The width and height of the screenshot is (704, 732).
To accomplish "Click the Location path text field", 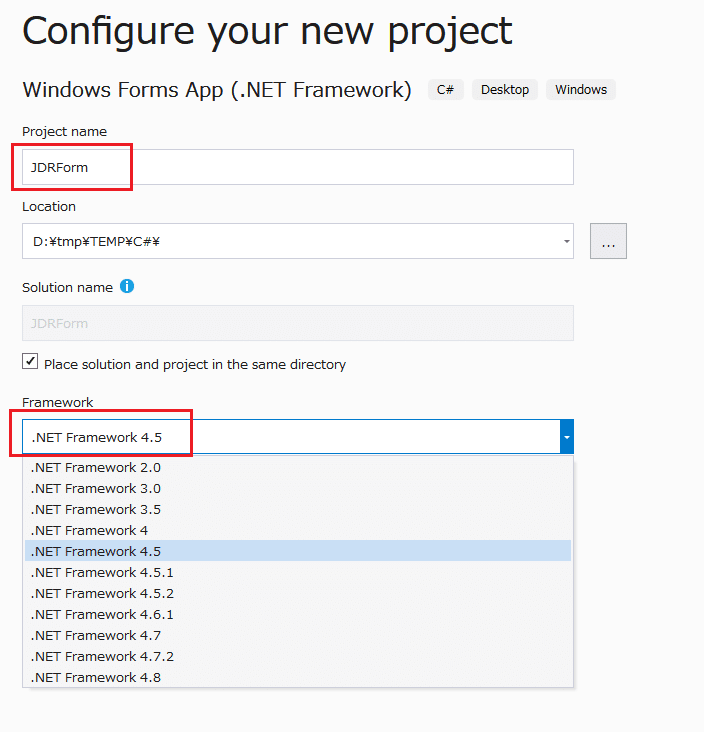I will 290,241.
